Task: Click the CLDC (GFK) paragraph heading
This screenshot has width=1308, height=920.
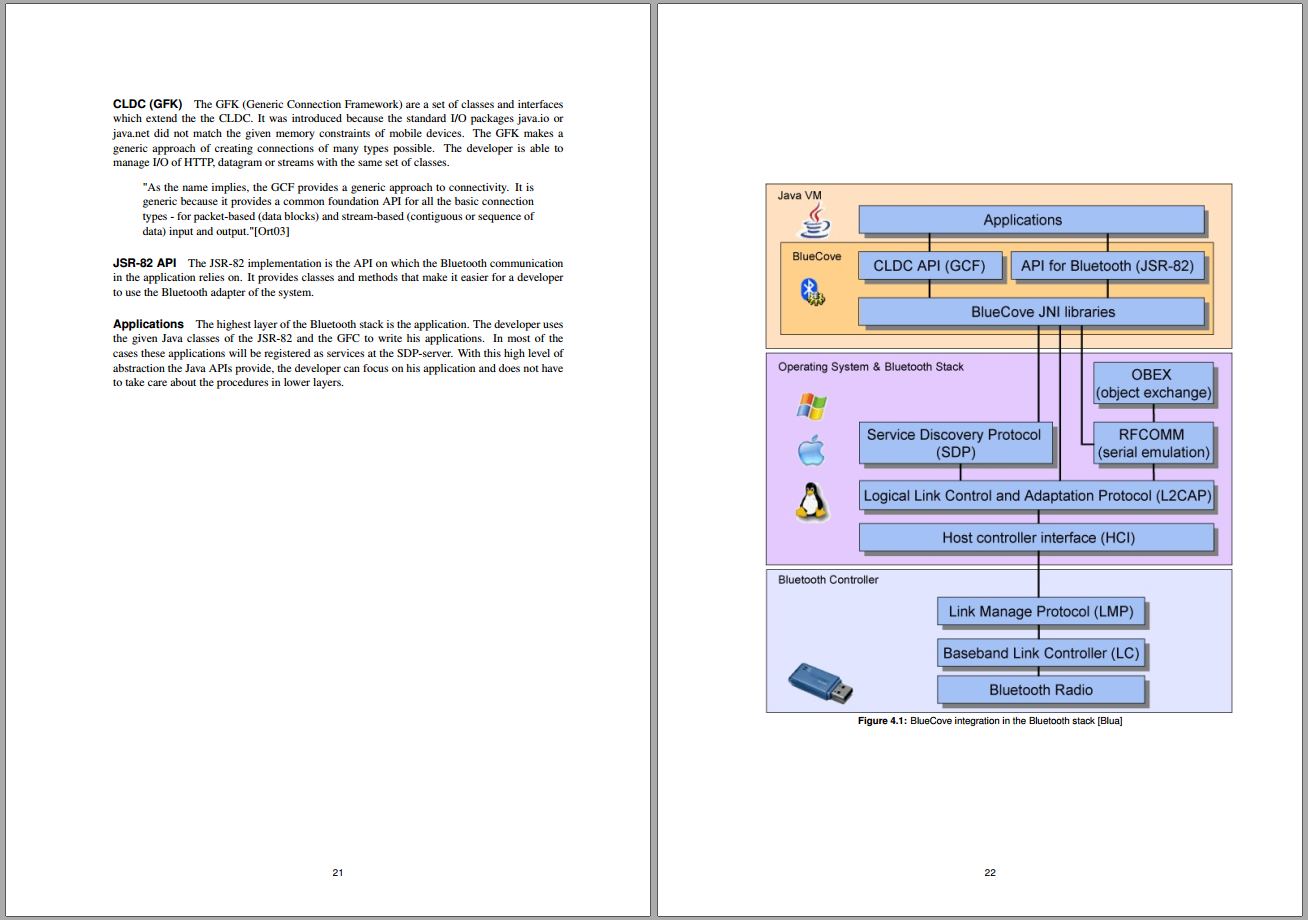Action: click(x=147, y=104)
